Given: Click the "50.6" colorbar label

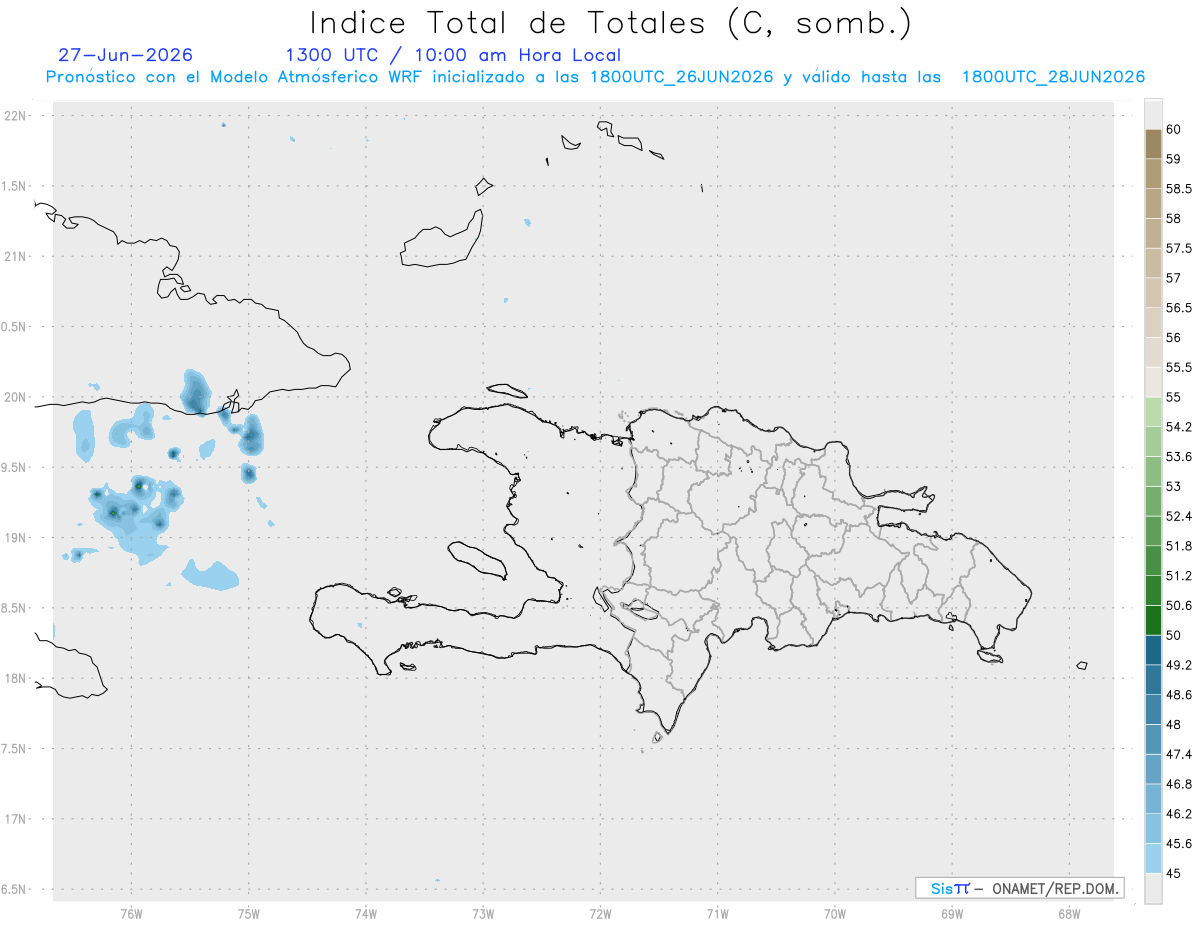Looking at the screenshot, I should [1178, 606].
